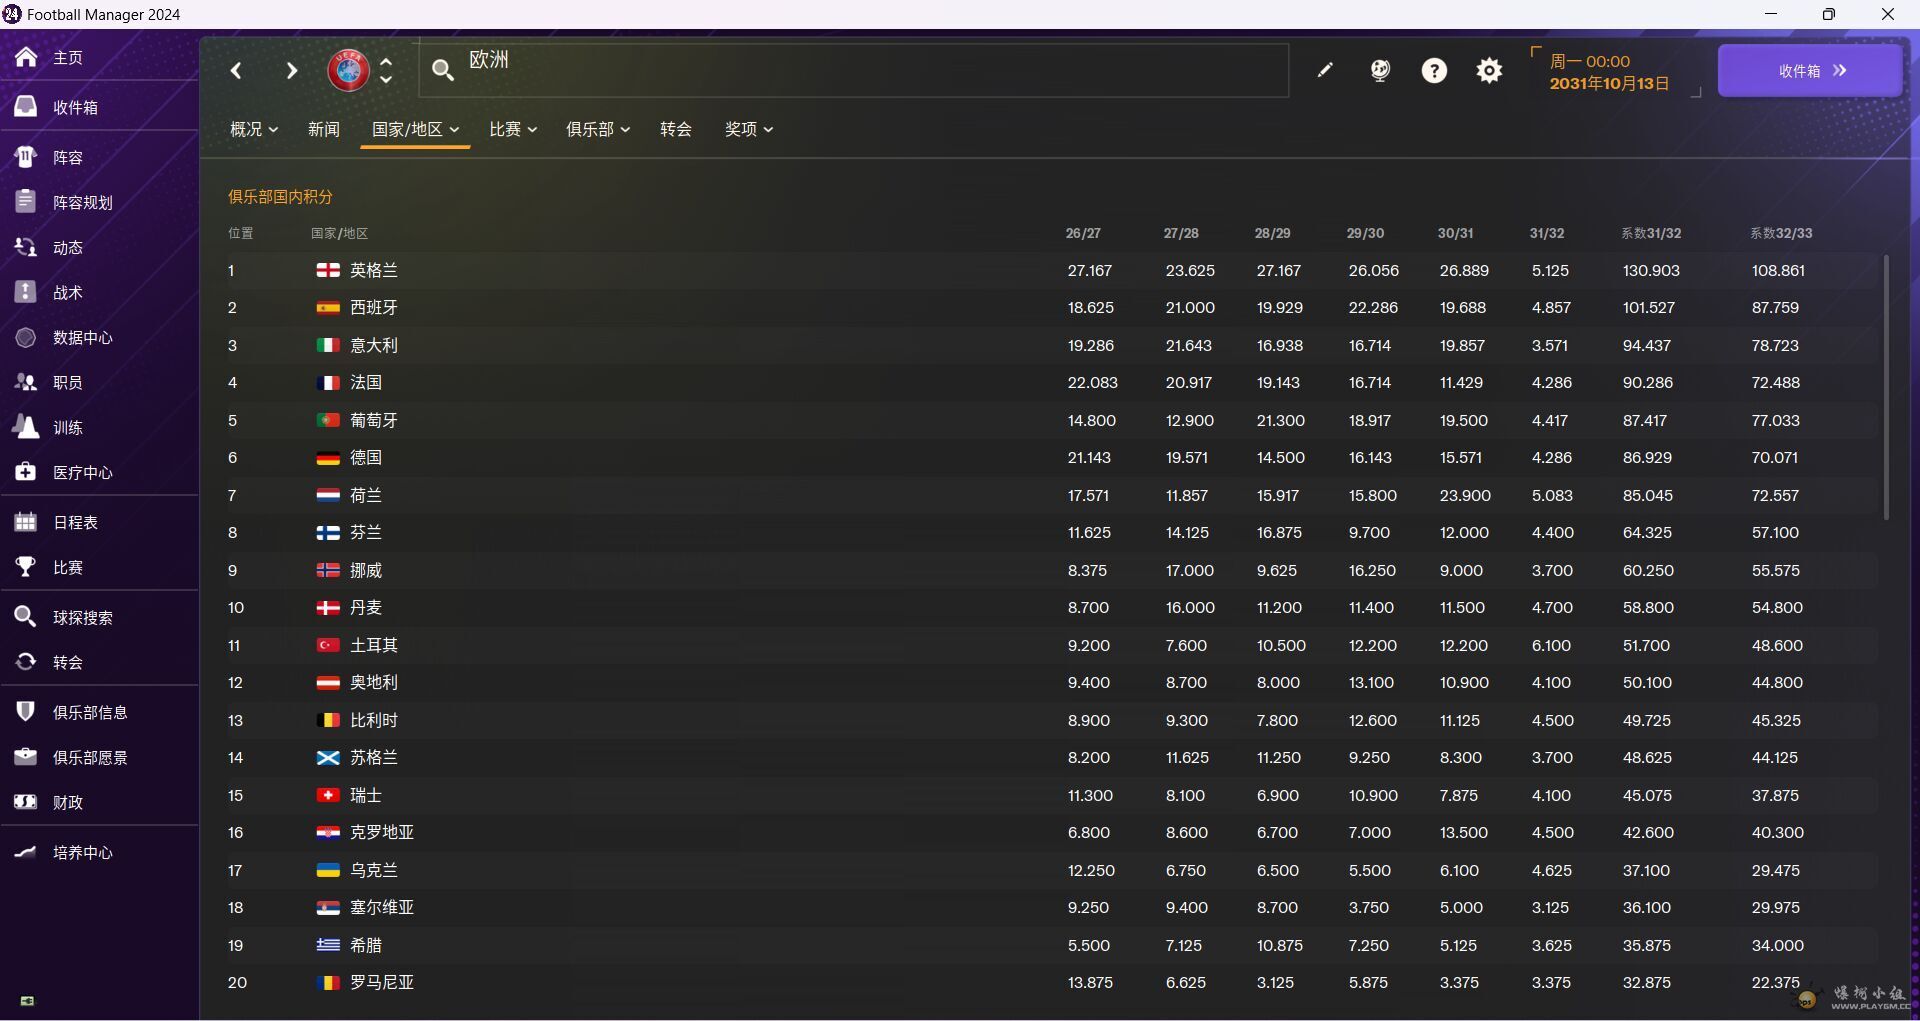
Task: Click the UEFA logo badge
Action: tap(348, 70)
